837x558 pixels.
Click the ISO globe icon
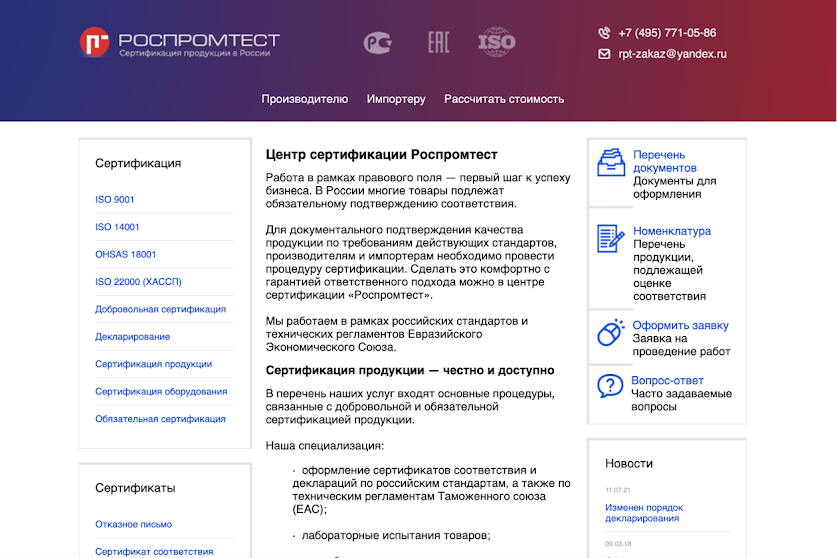496,42
